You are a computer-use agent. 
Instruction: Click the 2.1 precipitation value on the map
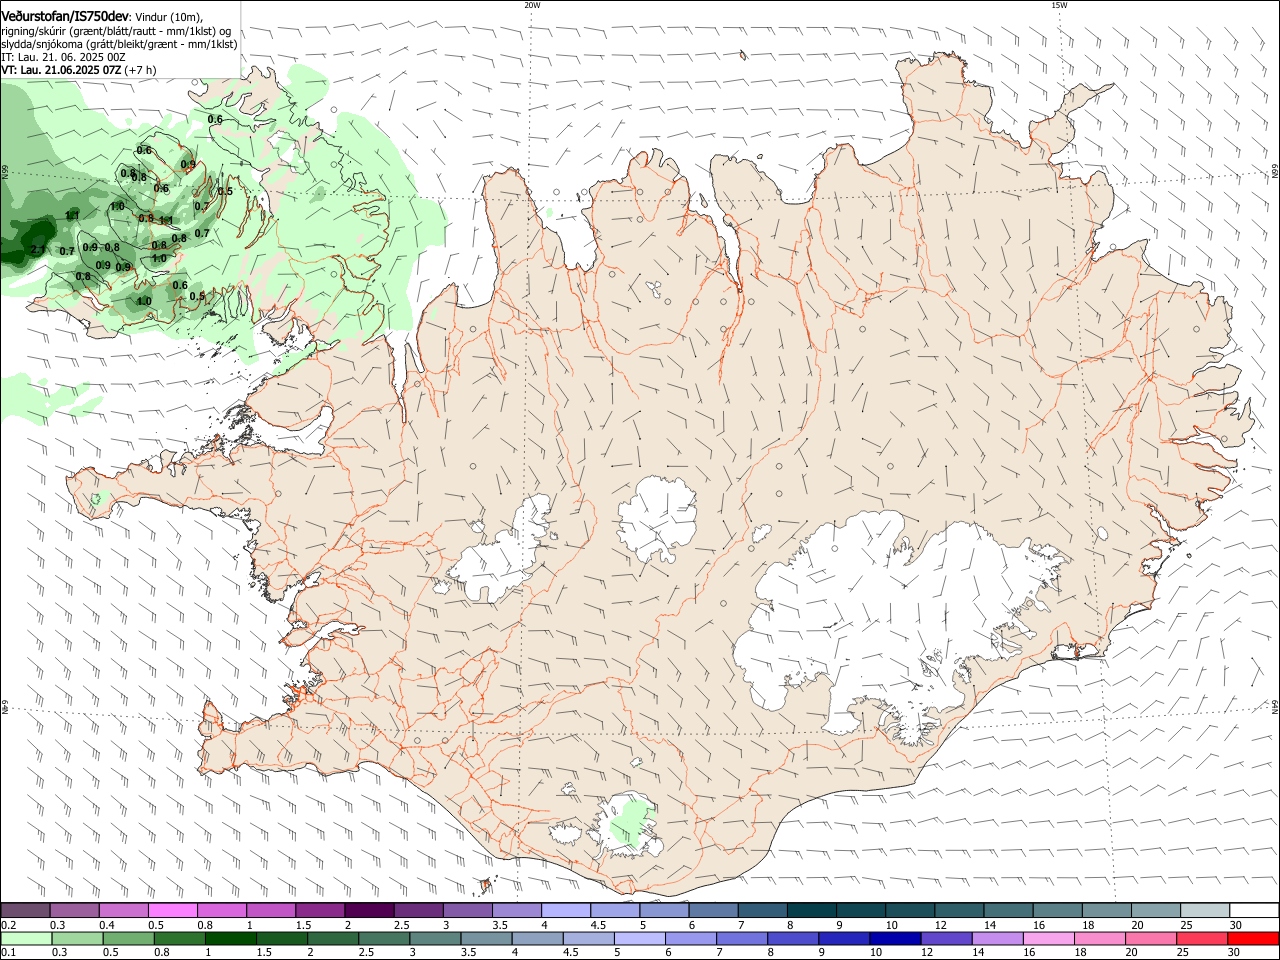click(x=38, y=250)
